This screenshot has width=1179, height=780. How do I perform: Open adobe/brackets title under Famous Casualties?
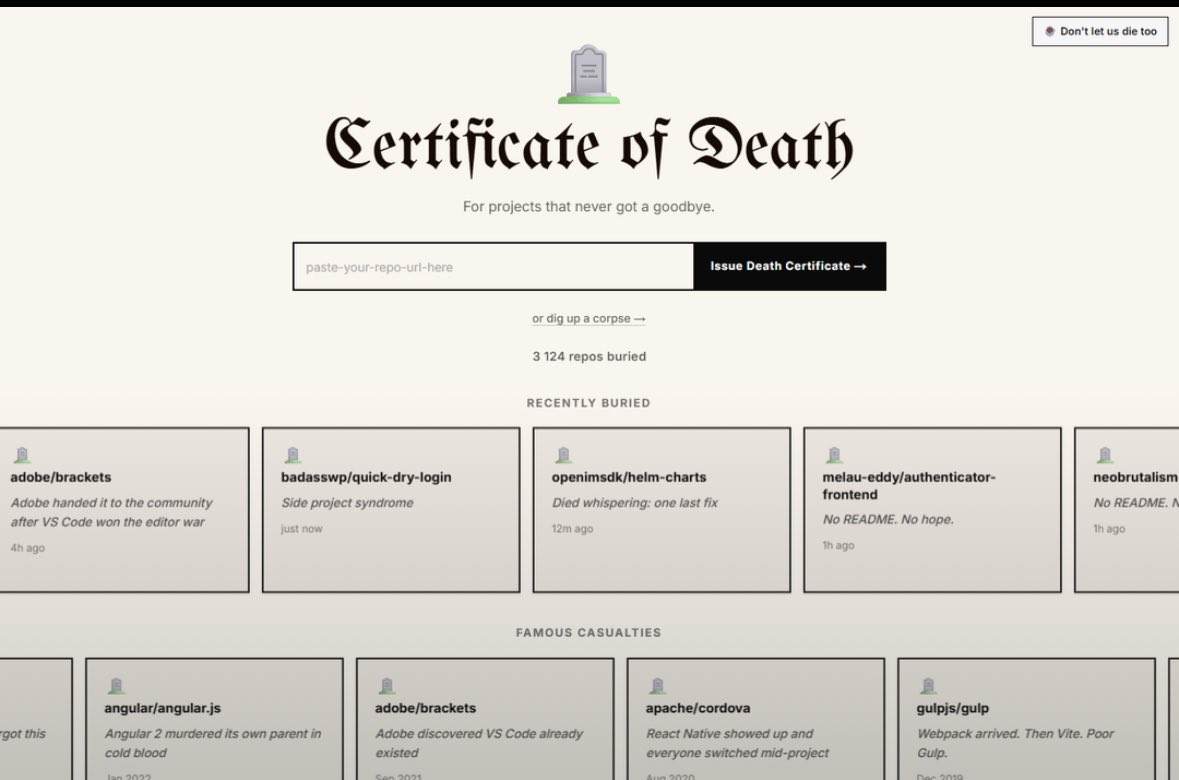426,708
